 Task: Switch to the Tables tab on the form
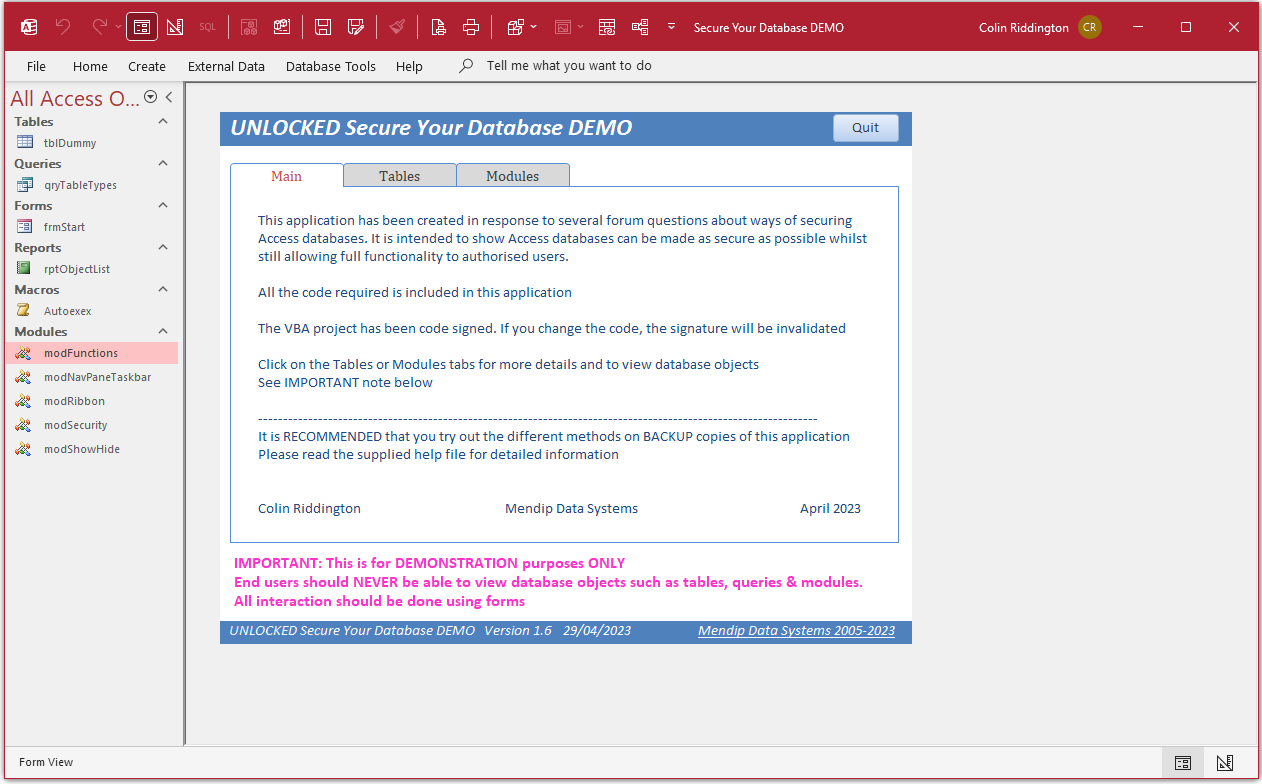tap(399, 176)
